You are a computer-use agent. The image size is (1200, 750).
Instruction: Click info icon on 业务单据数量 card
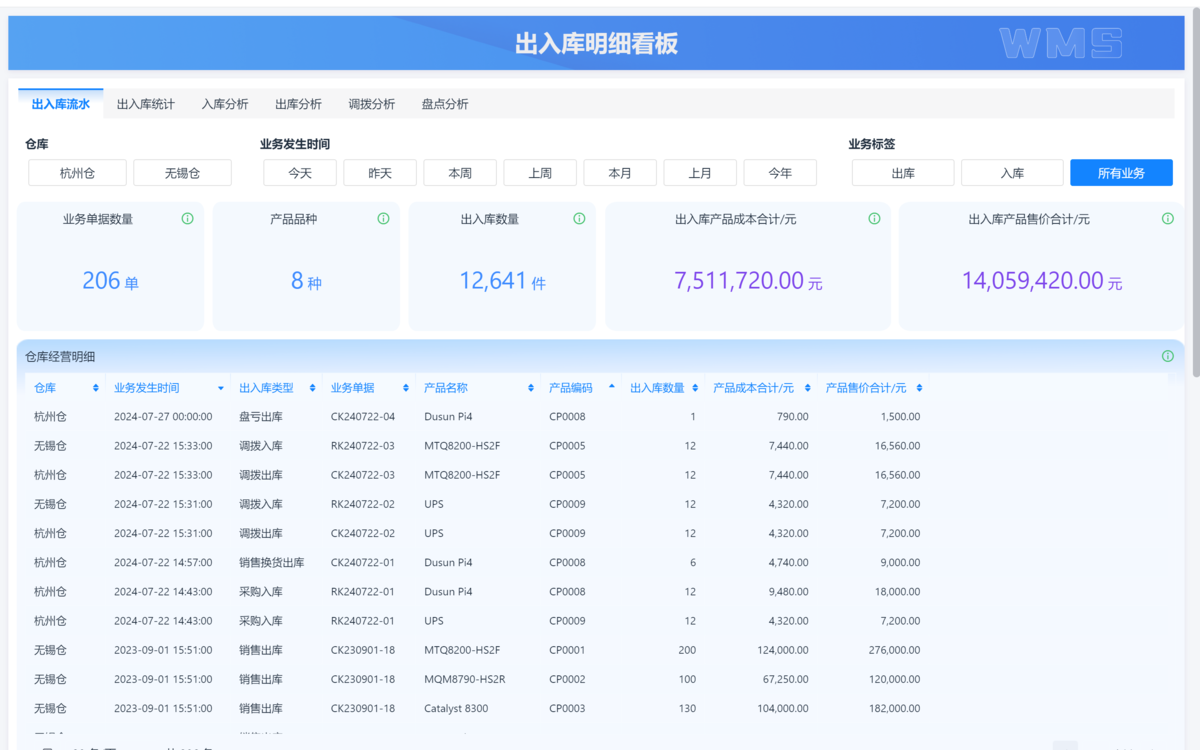pos(187,219)
